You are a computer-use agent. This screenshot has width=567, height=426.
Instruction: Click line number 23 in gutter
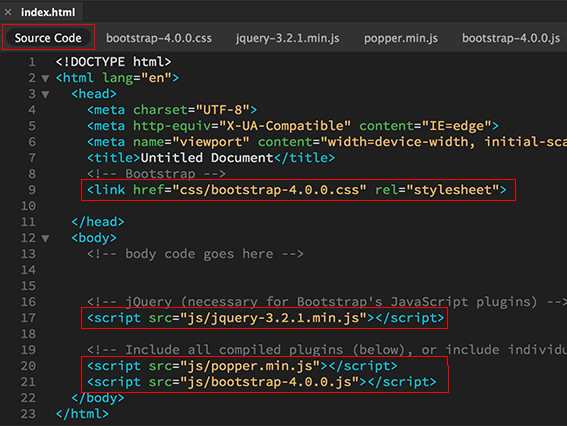click(x=28, y=414)
